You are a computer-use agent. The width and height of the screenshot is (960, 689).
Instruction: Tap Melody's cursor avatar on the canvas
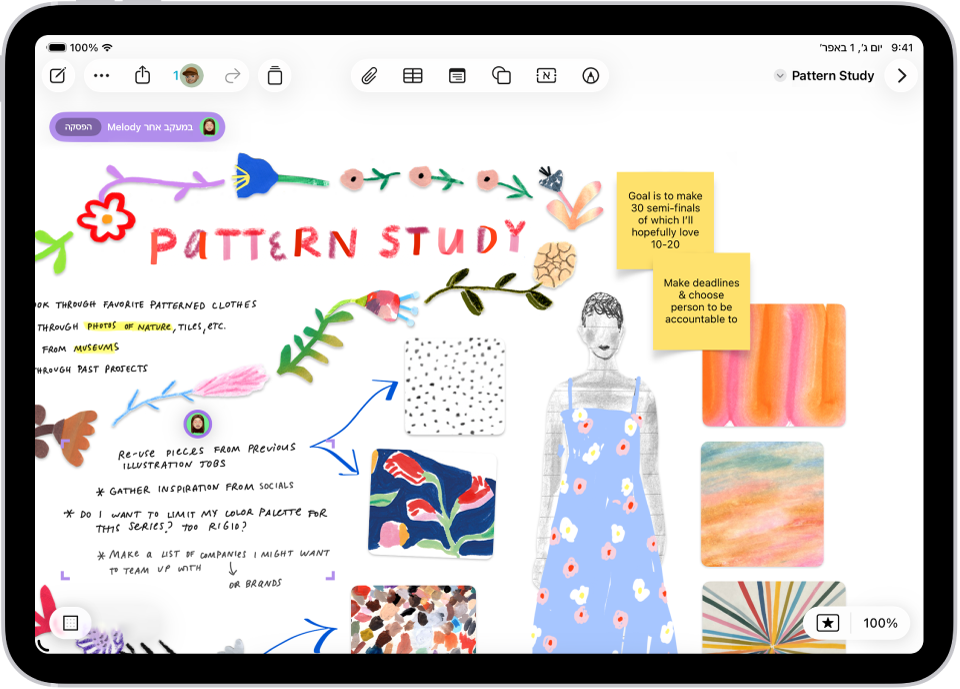[198, 423]
